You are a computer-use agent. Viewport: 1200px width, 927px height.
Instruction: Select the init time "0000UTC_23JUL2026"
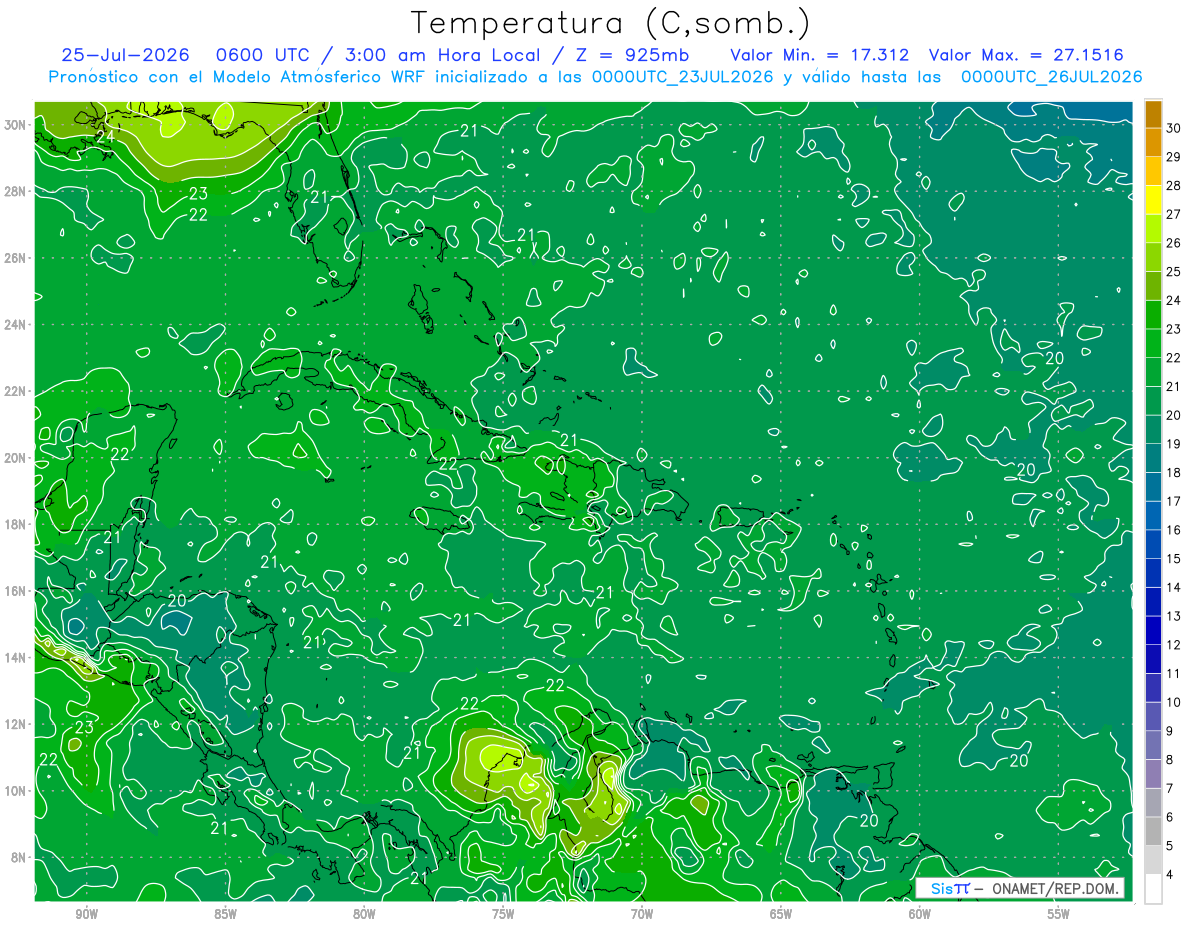click(682, 77)
